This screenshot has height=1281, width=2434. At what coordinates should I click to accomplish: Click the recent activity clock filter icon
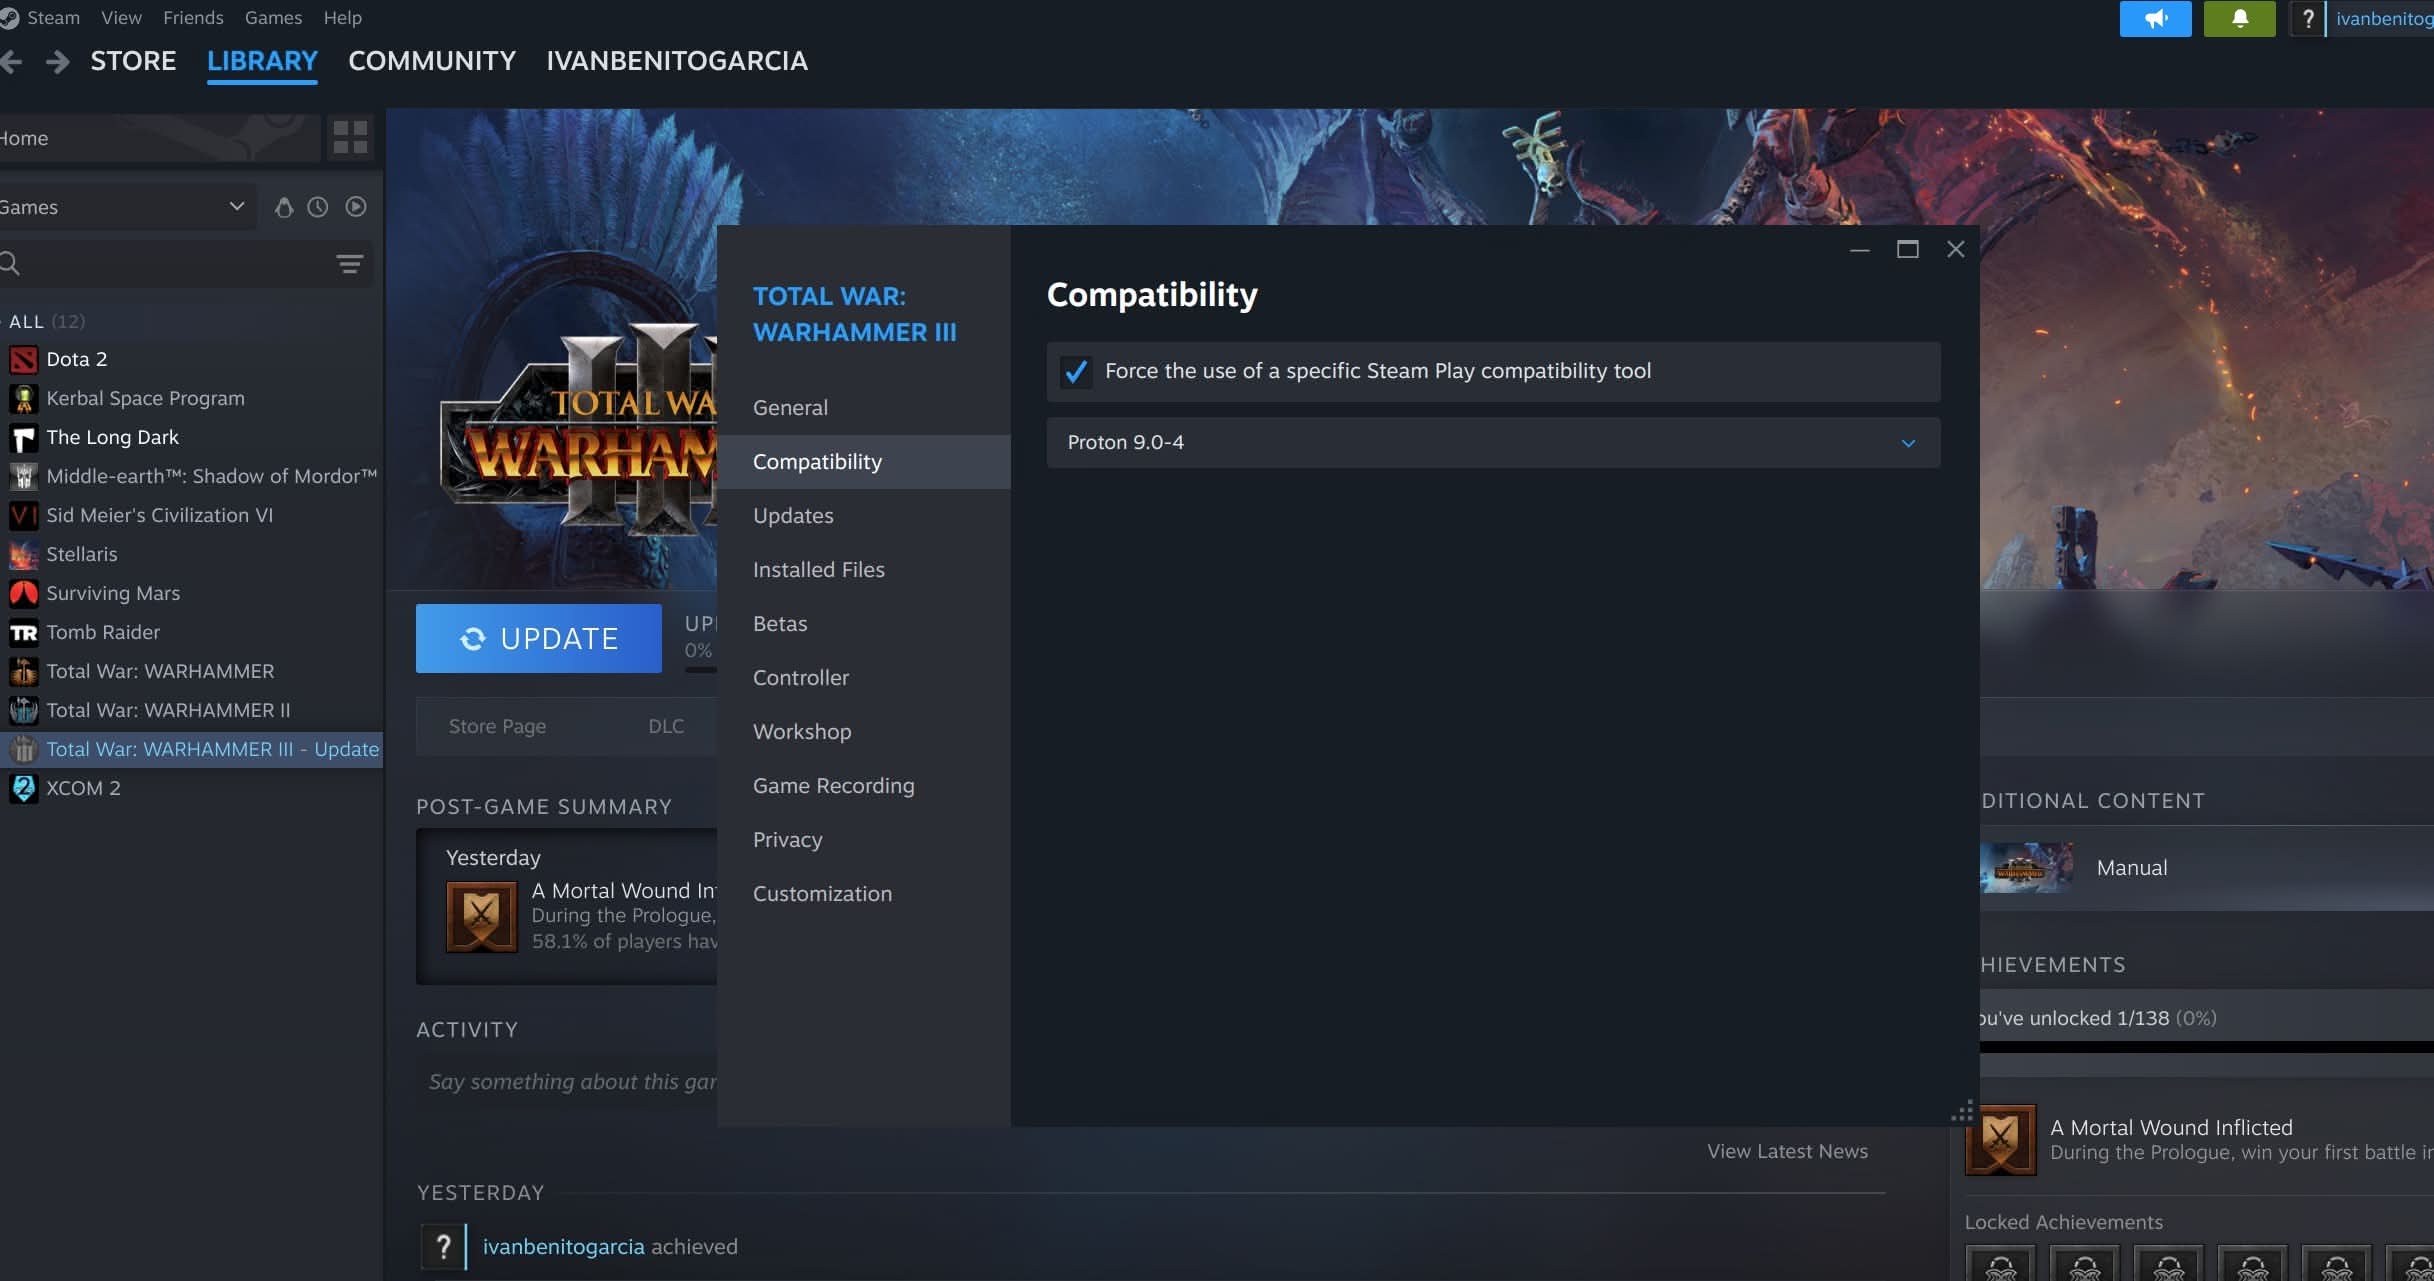pos(317,207)
